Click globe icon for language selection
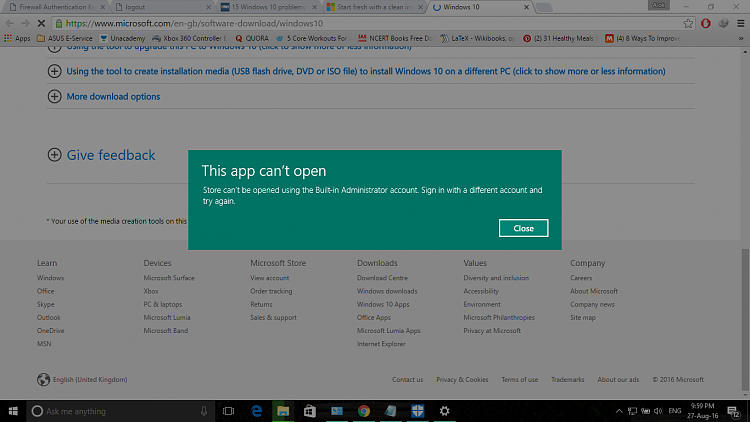Screen dimensions: 750x422 (44, 379)
